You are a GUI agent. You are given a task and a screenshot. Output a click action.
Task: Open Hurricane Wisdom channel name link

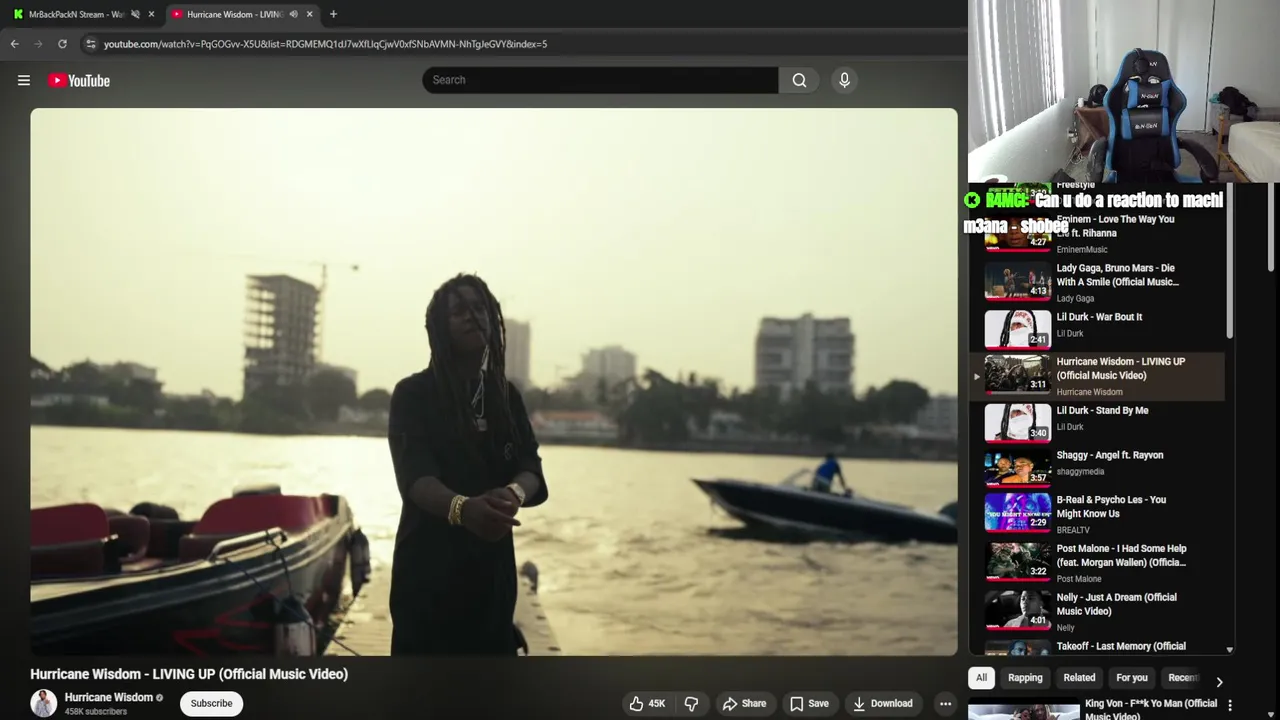coord(108,697)
